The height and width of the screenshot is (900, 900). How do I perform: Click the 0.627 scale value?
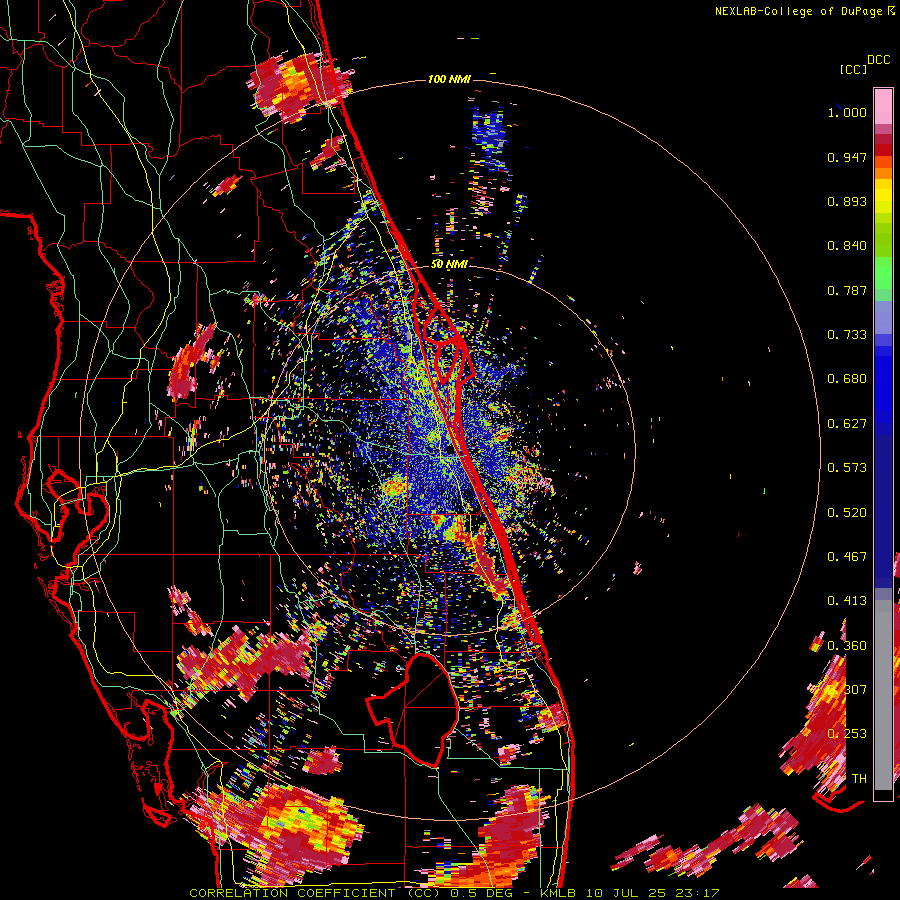click(847, 424)
